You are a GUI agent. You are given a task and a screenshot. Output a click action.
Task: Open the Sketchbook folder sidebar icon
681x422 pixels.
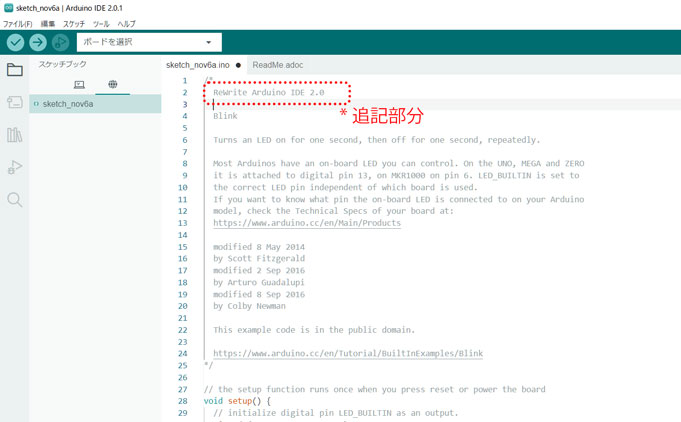[15, 69]
